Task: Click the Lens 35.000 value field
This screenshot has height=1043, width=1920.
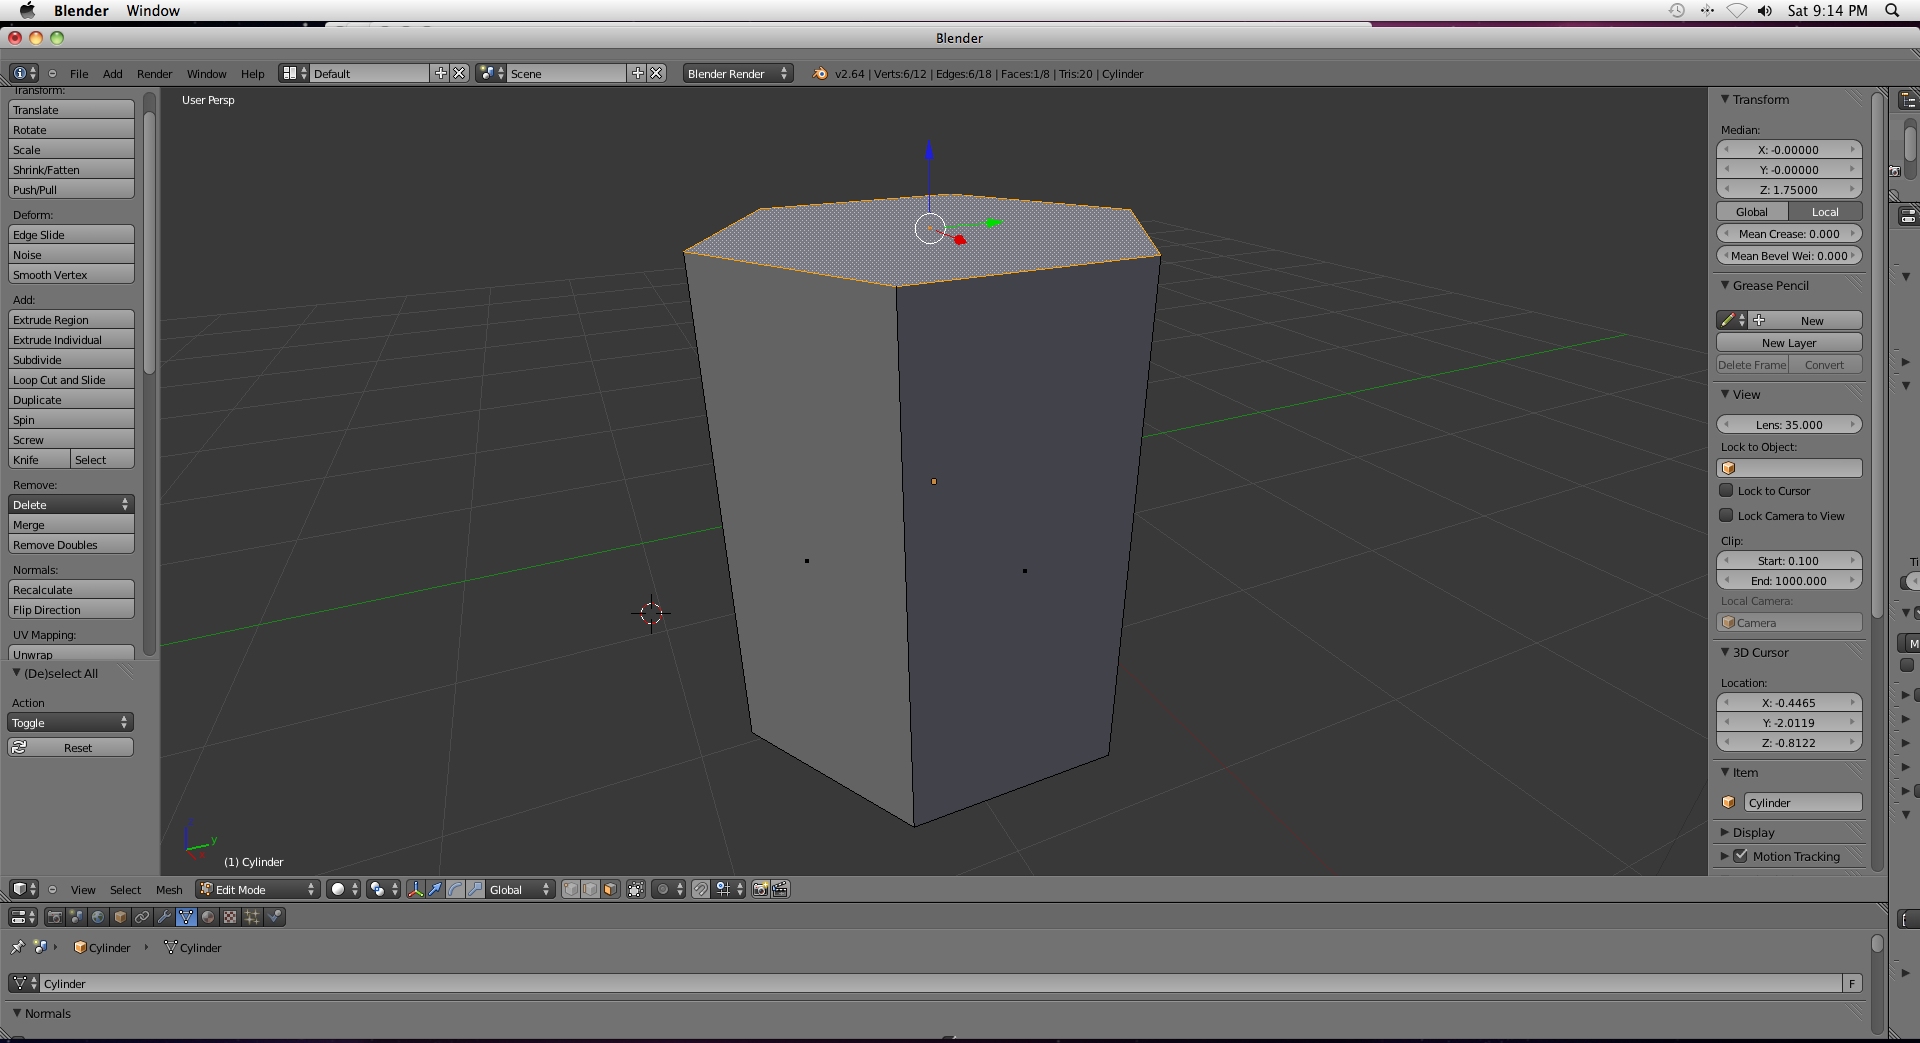Action: coord(1789,424)
